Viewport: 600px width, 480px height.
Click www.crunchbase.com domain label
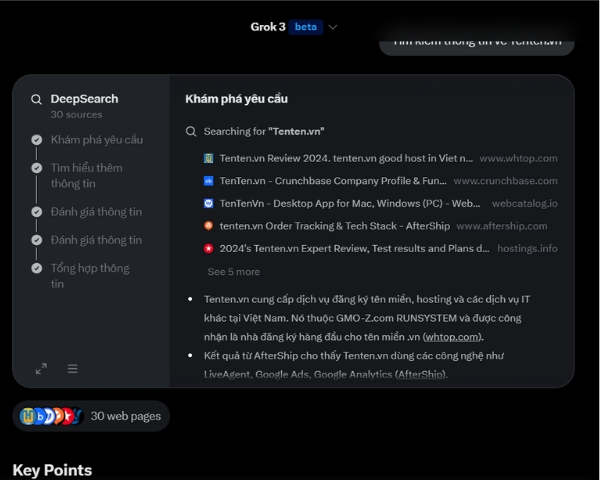point(505,181)
